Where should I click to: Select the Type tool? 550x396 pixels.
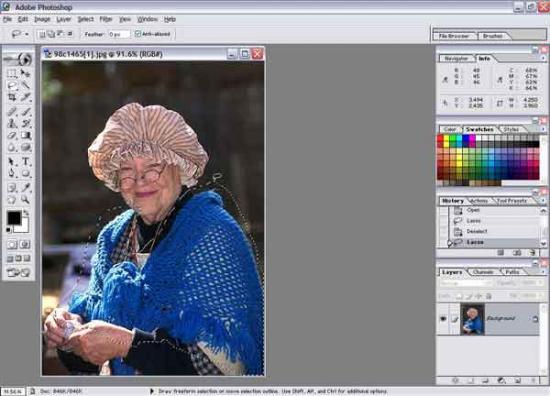(x=25, y=162)
